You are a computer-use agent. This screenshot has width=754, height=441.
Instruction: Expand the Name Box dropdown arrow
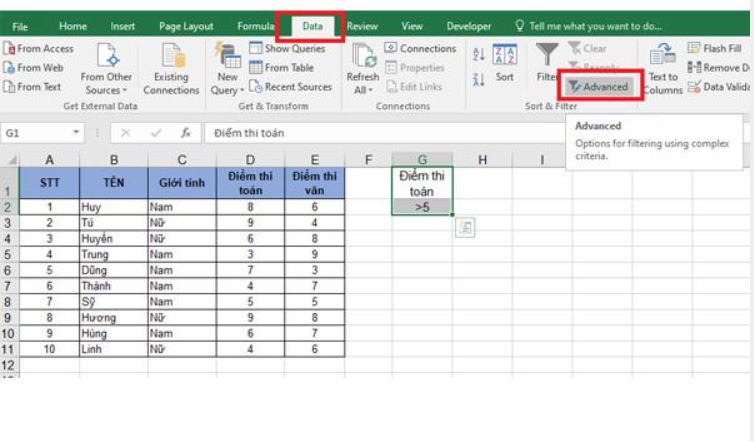click(76, 132)
